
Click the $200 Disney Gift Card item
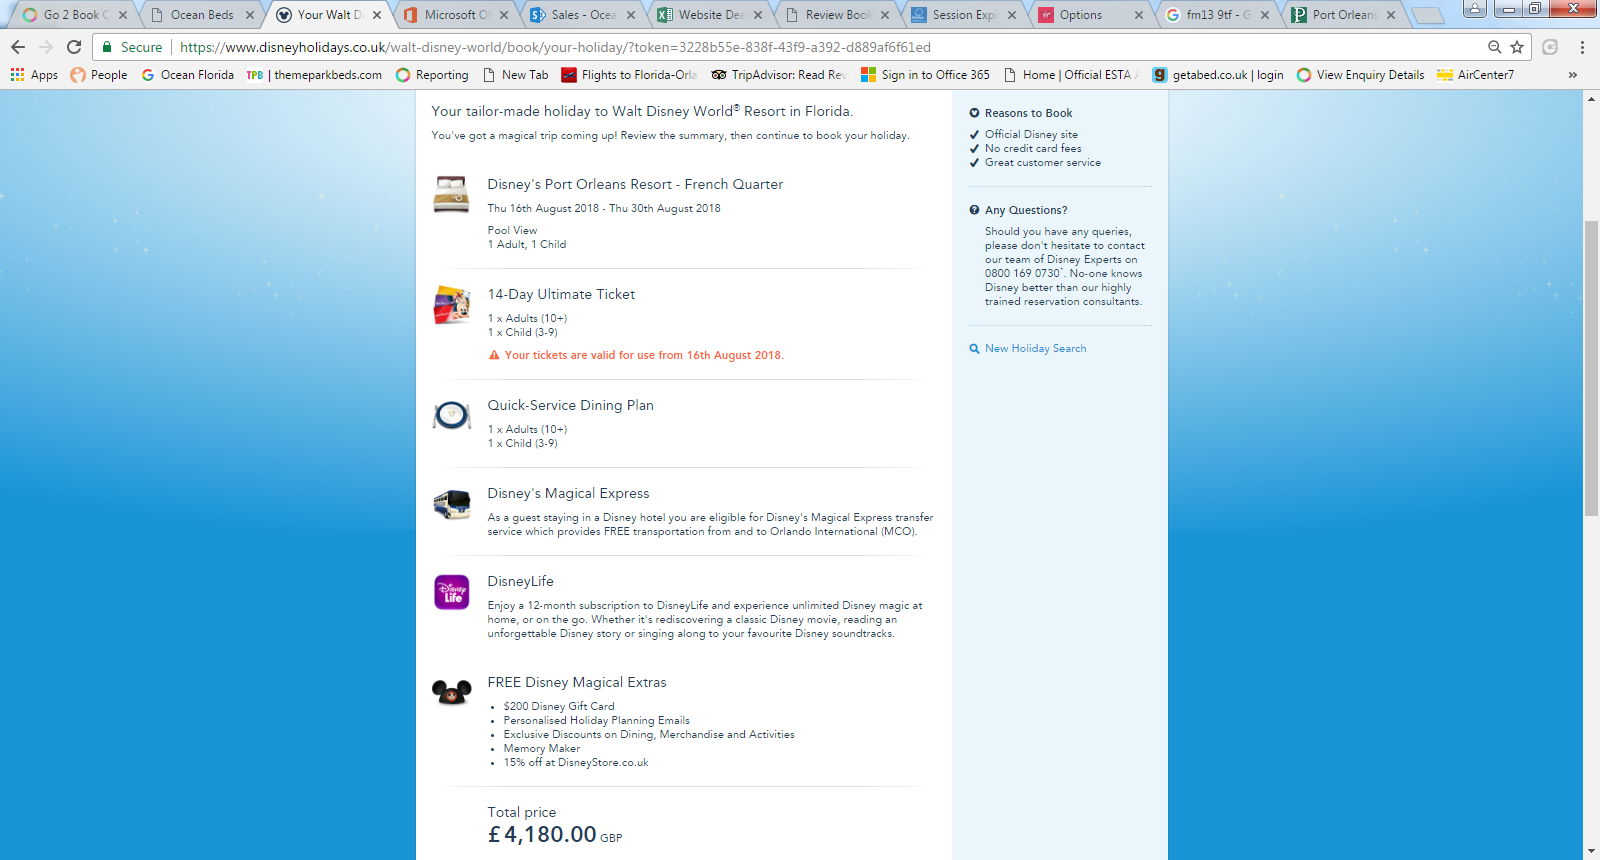pos(559,706)
